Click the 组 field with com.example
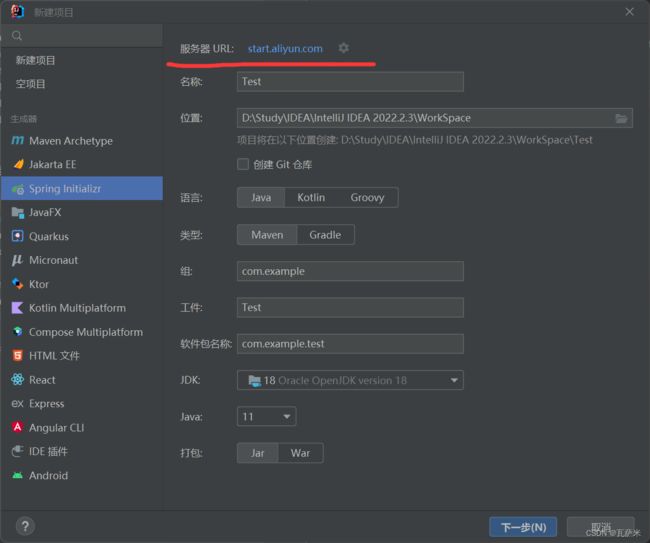 (350, 271)
